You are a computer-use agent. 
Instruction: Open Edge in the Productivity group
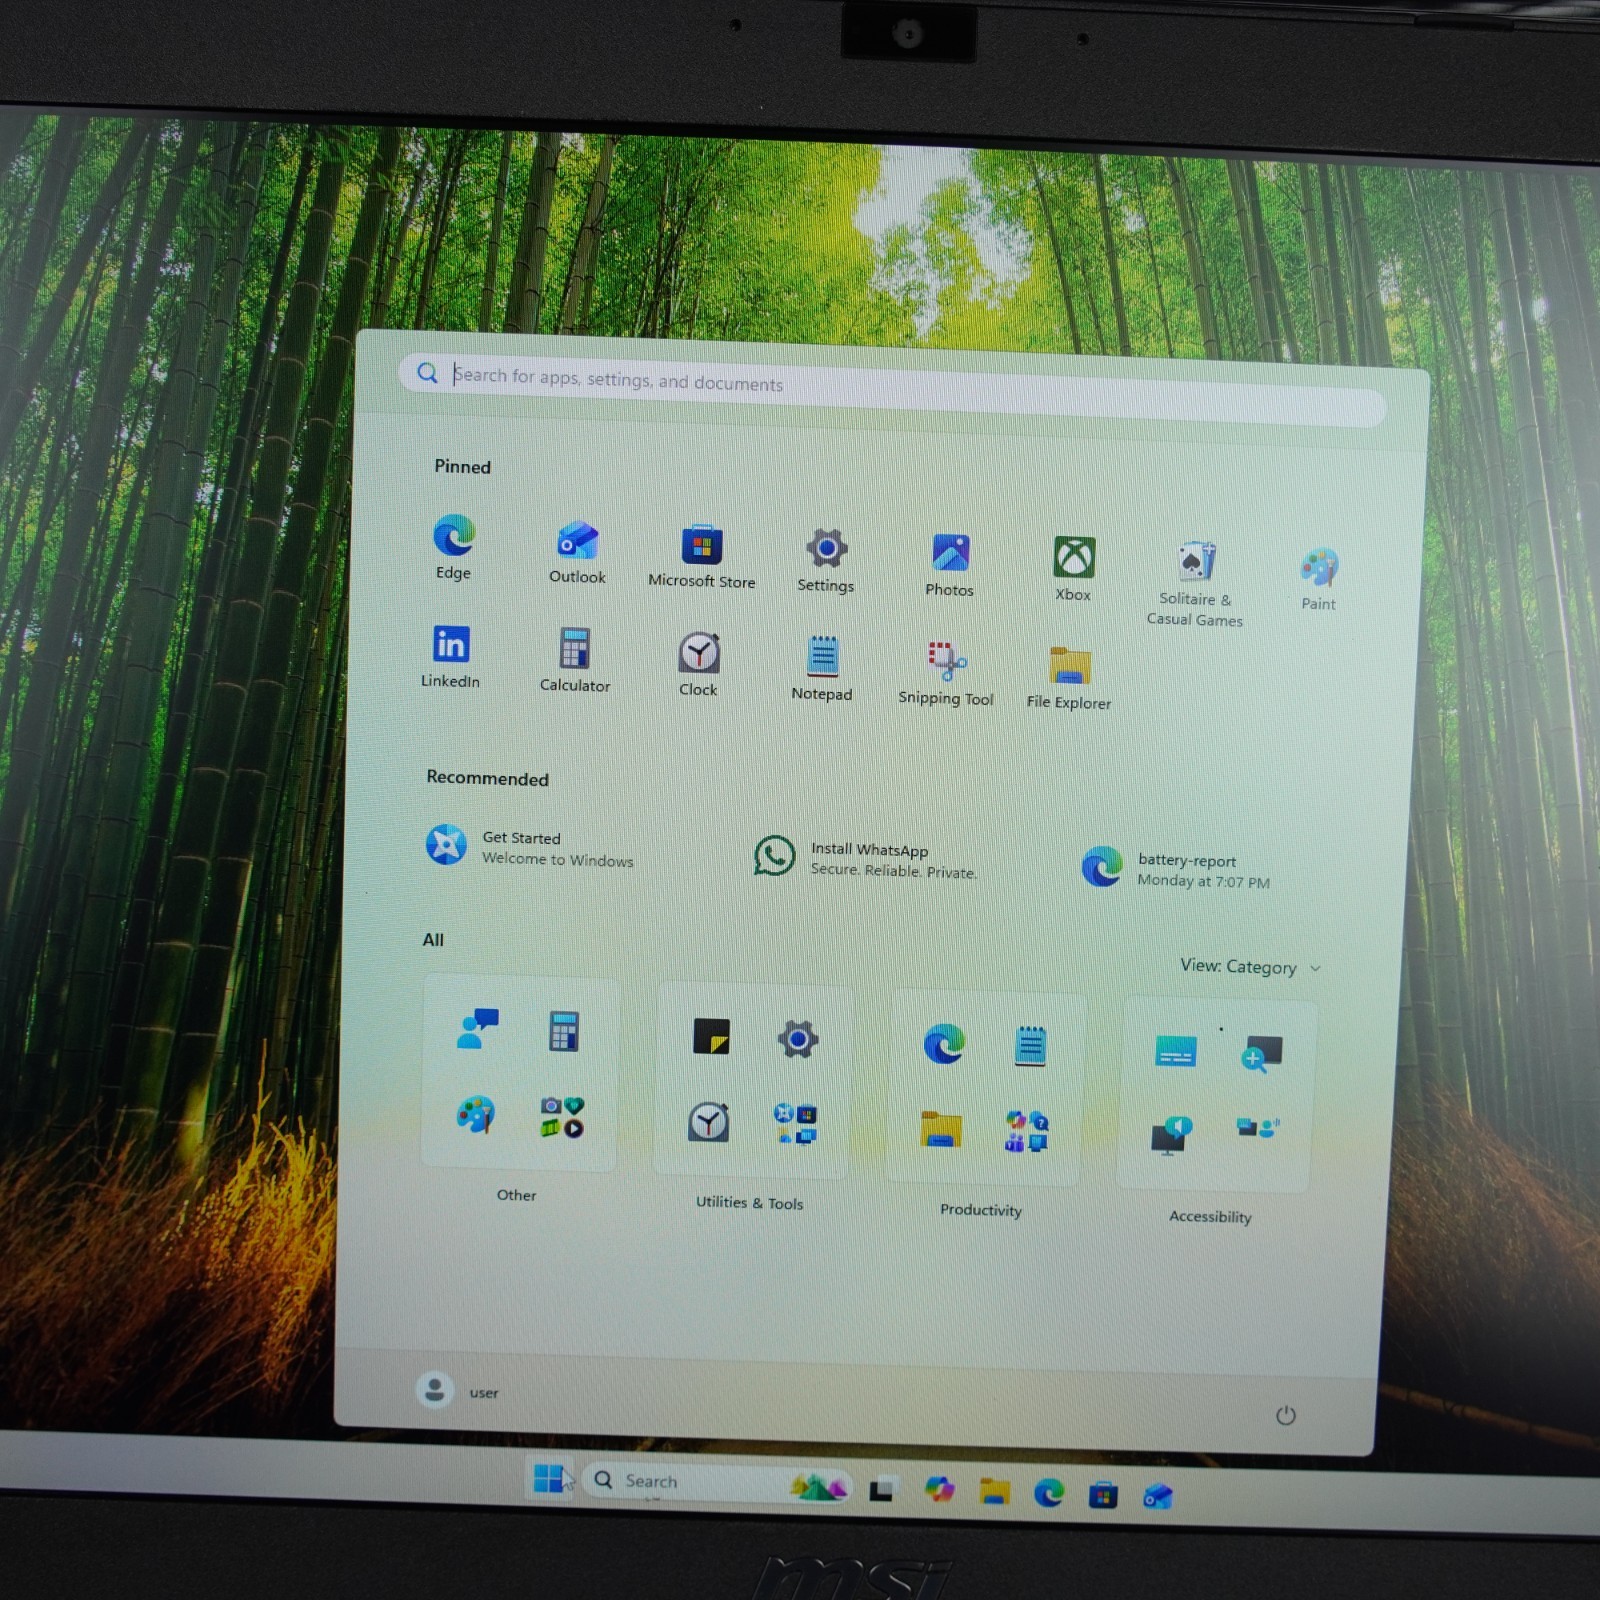[x=944, y=1044]
